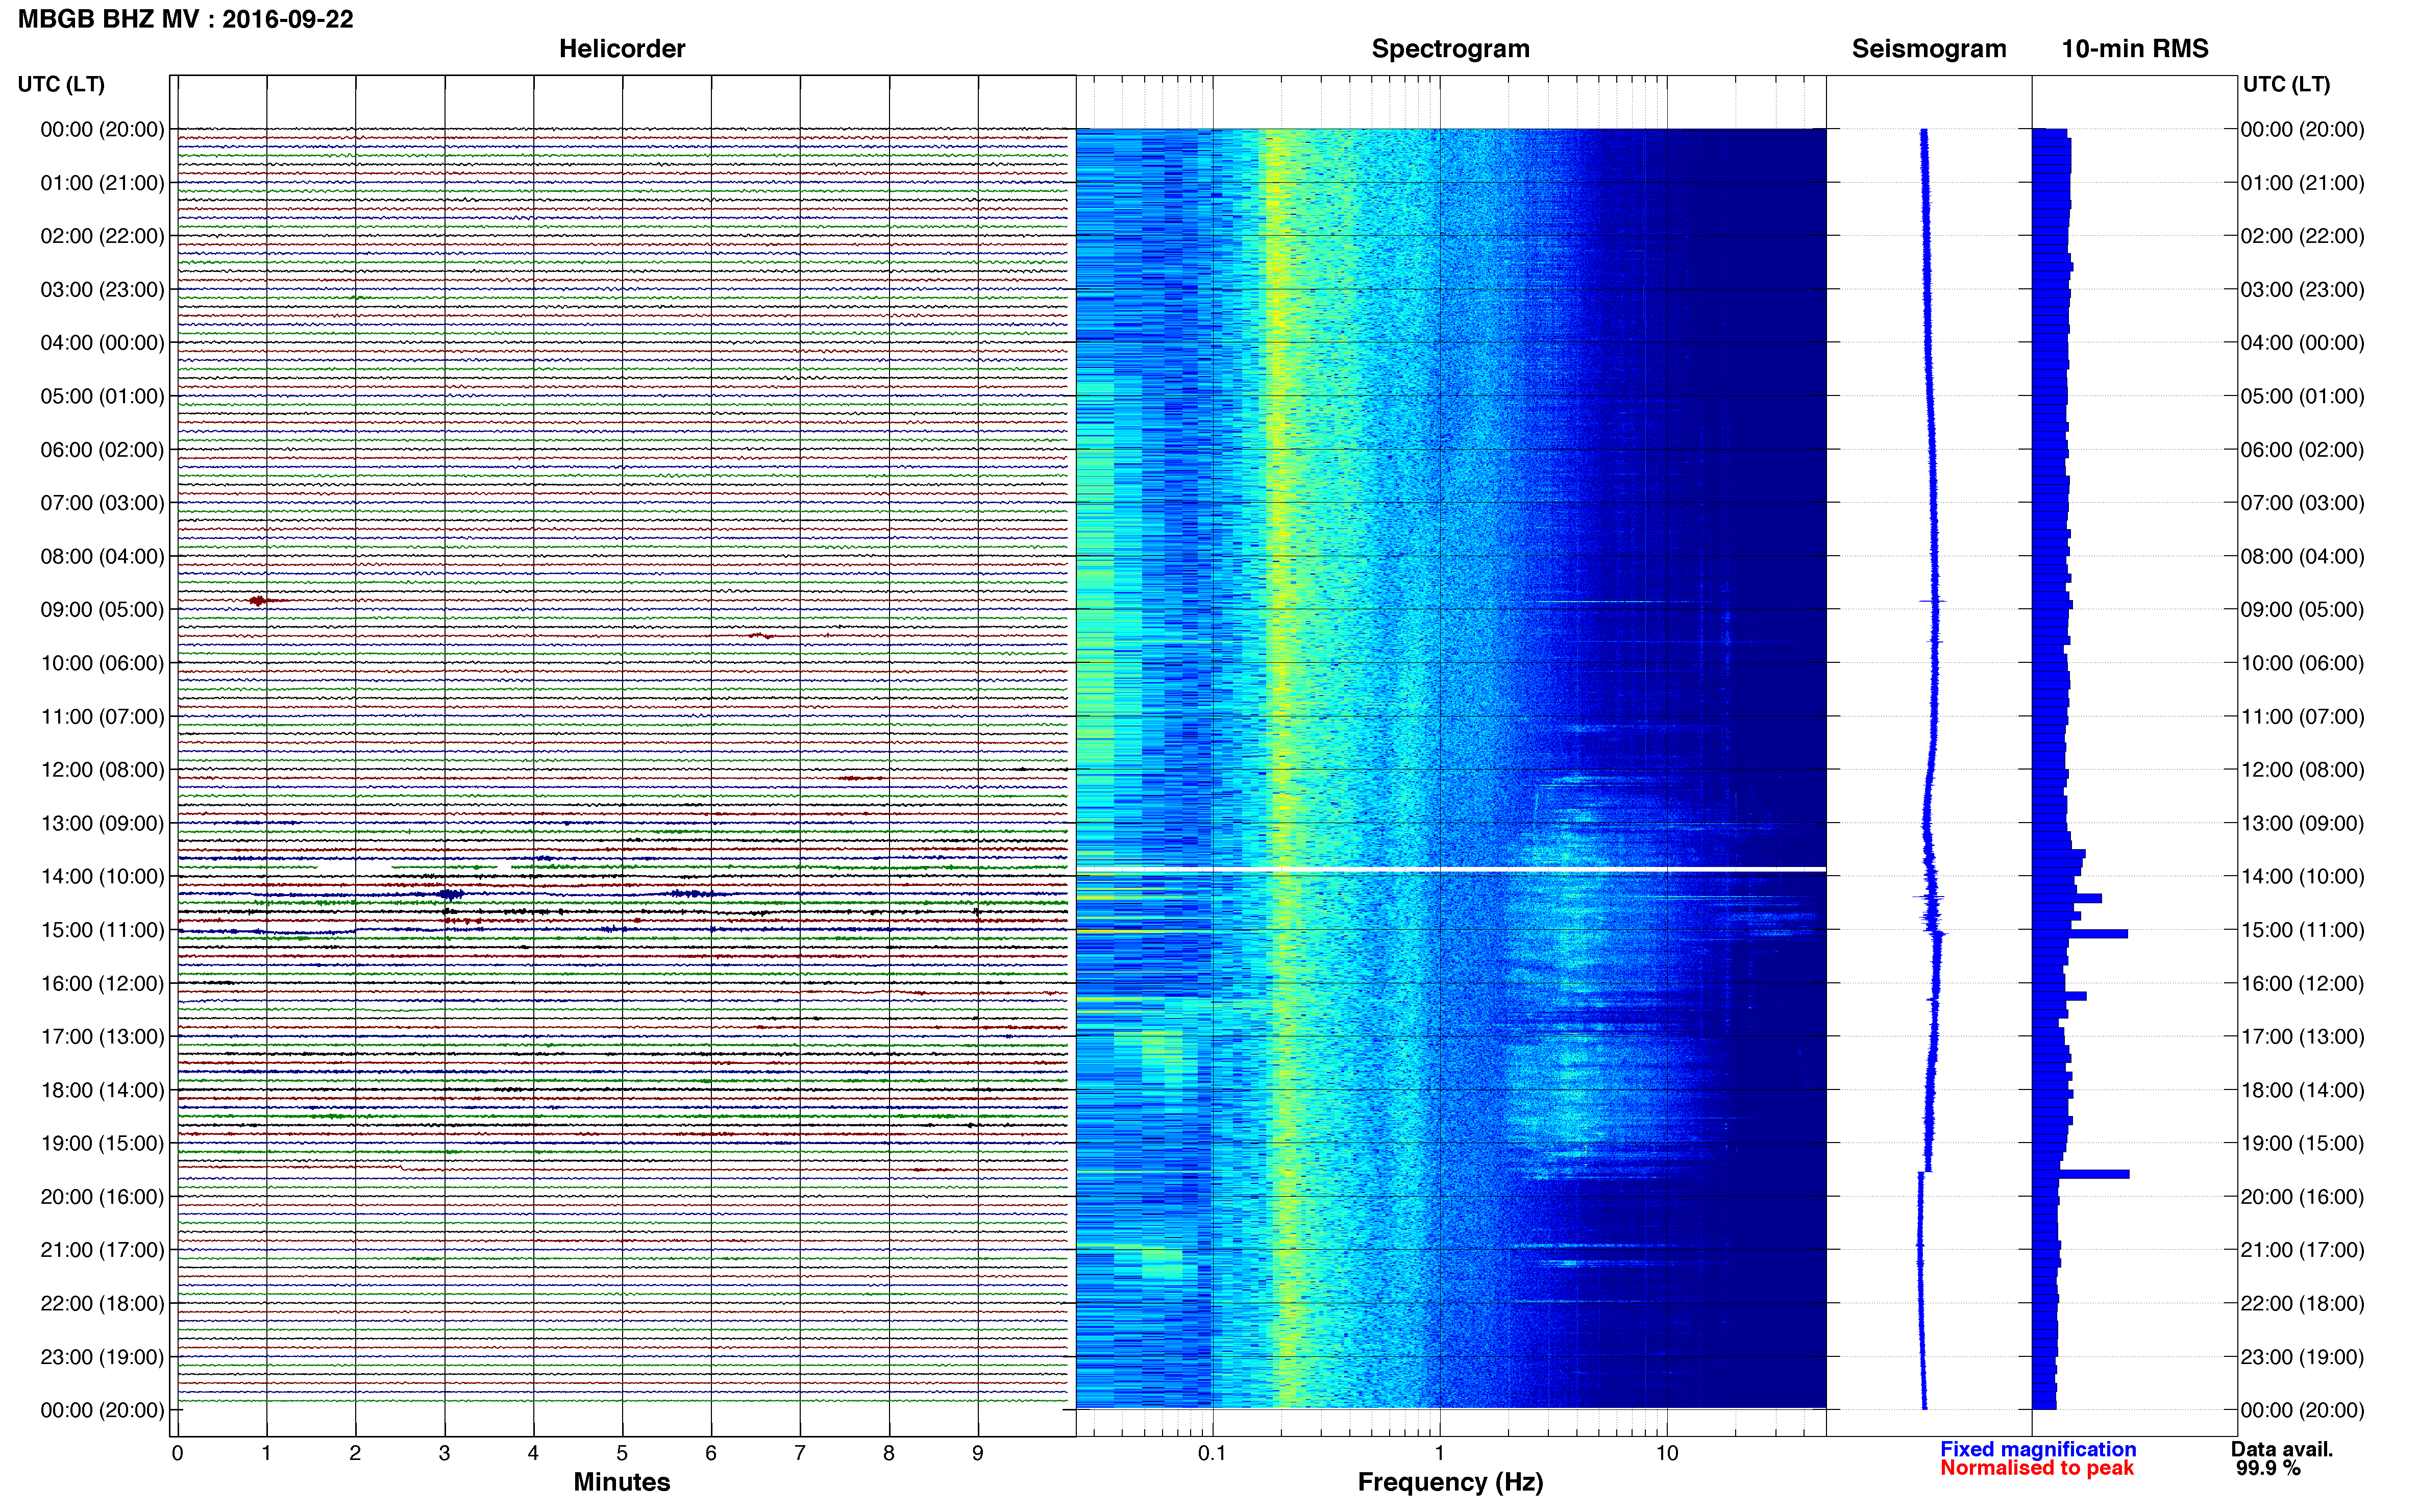Select the Spectrogram panel heading

tap(1450, 49)
